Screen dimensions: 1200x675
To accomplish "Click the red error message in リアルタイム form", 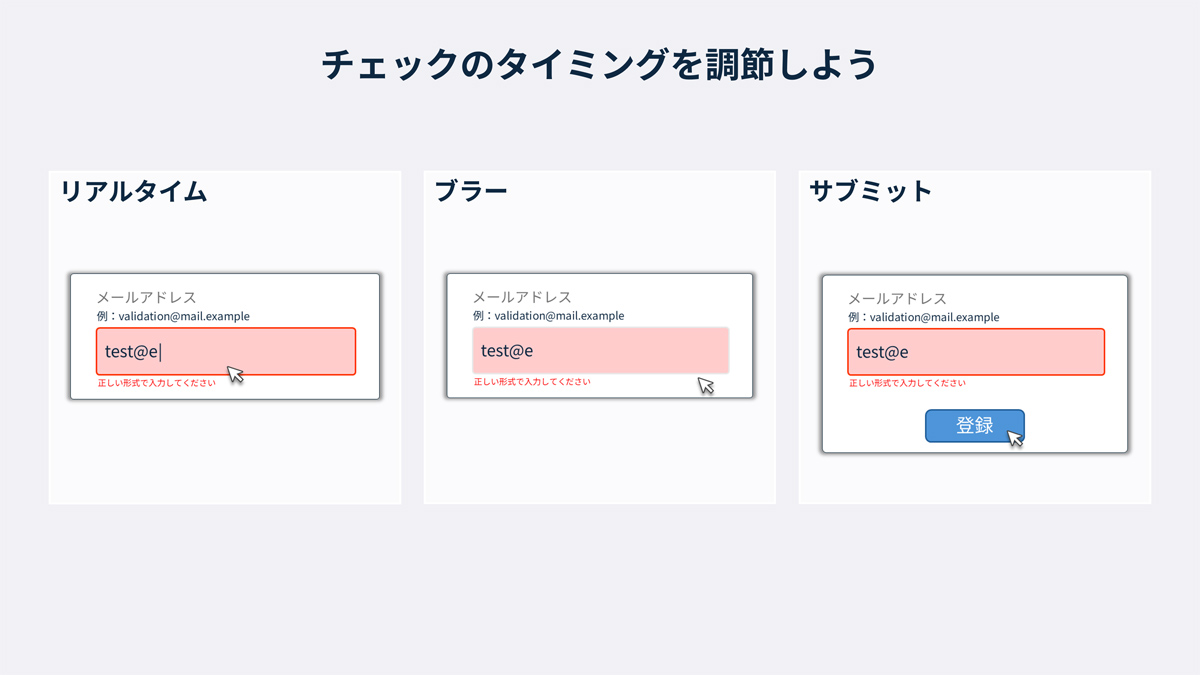I will click(156, 383).
